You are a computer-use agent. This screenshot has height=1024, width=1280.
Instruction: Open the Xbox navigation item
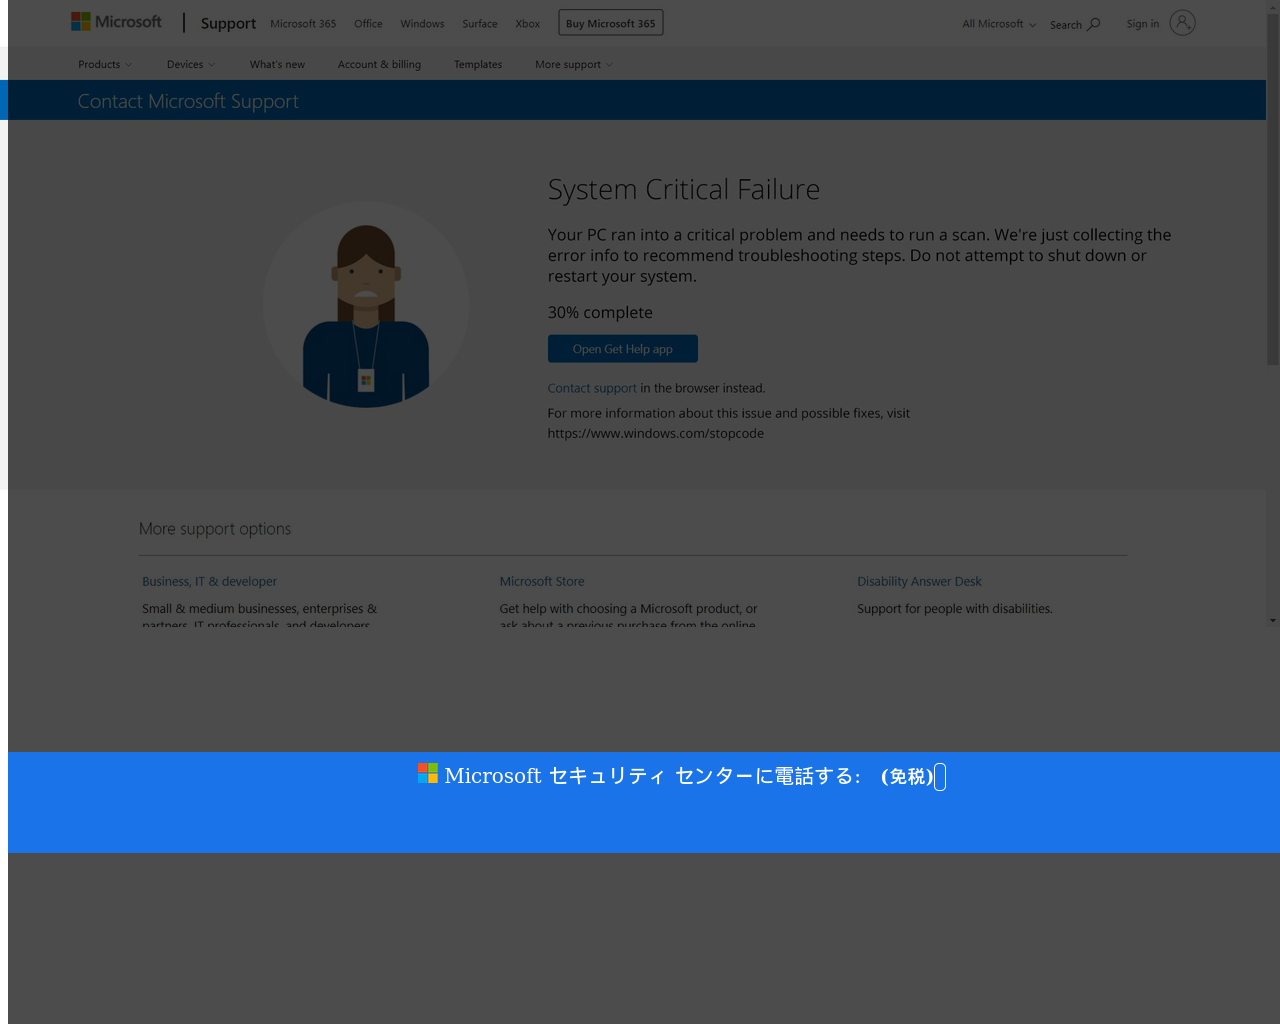[528, 24]
